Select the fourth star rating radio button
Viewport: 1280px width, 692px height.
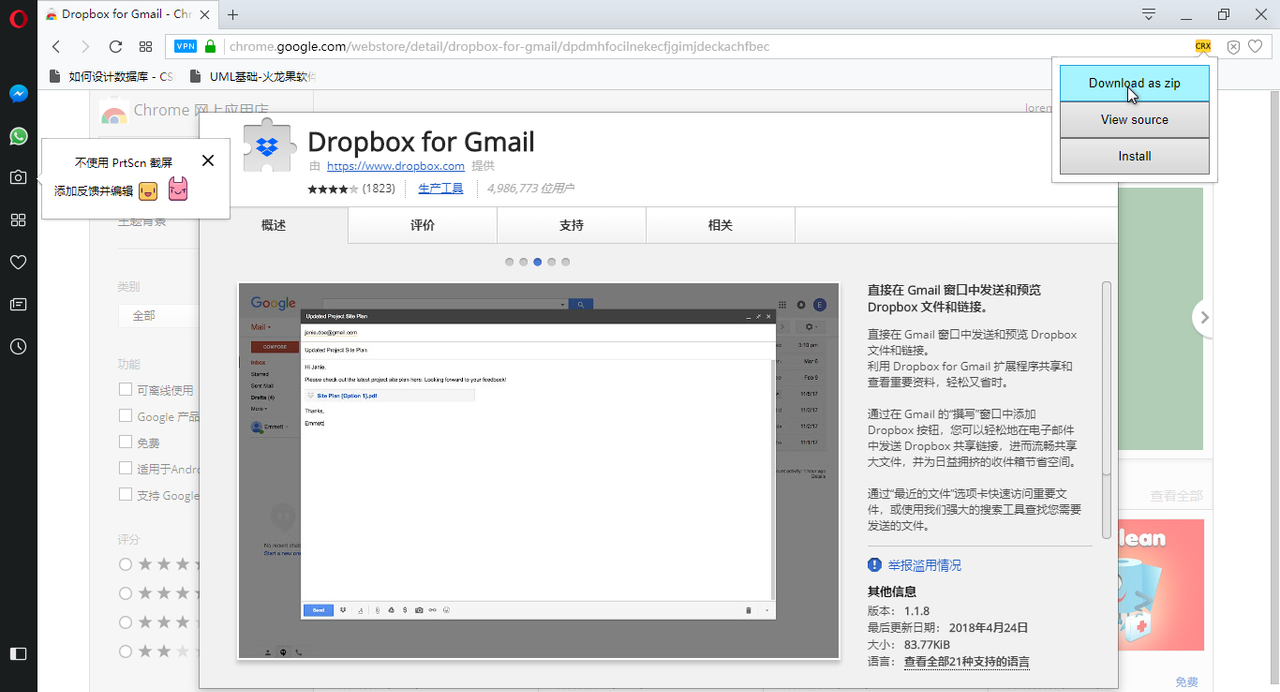pos(126,651)
